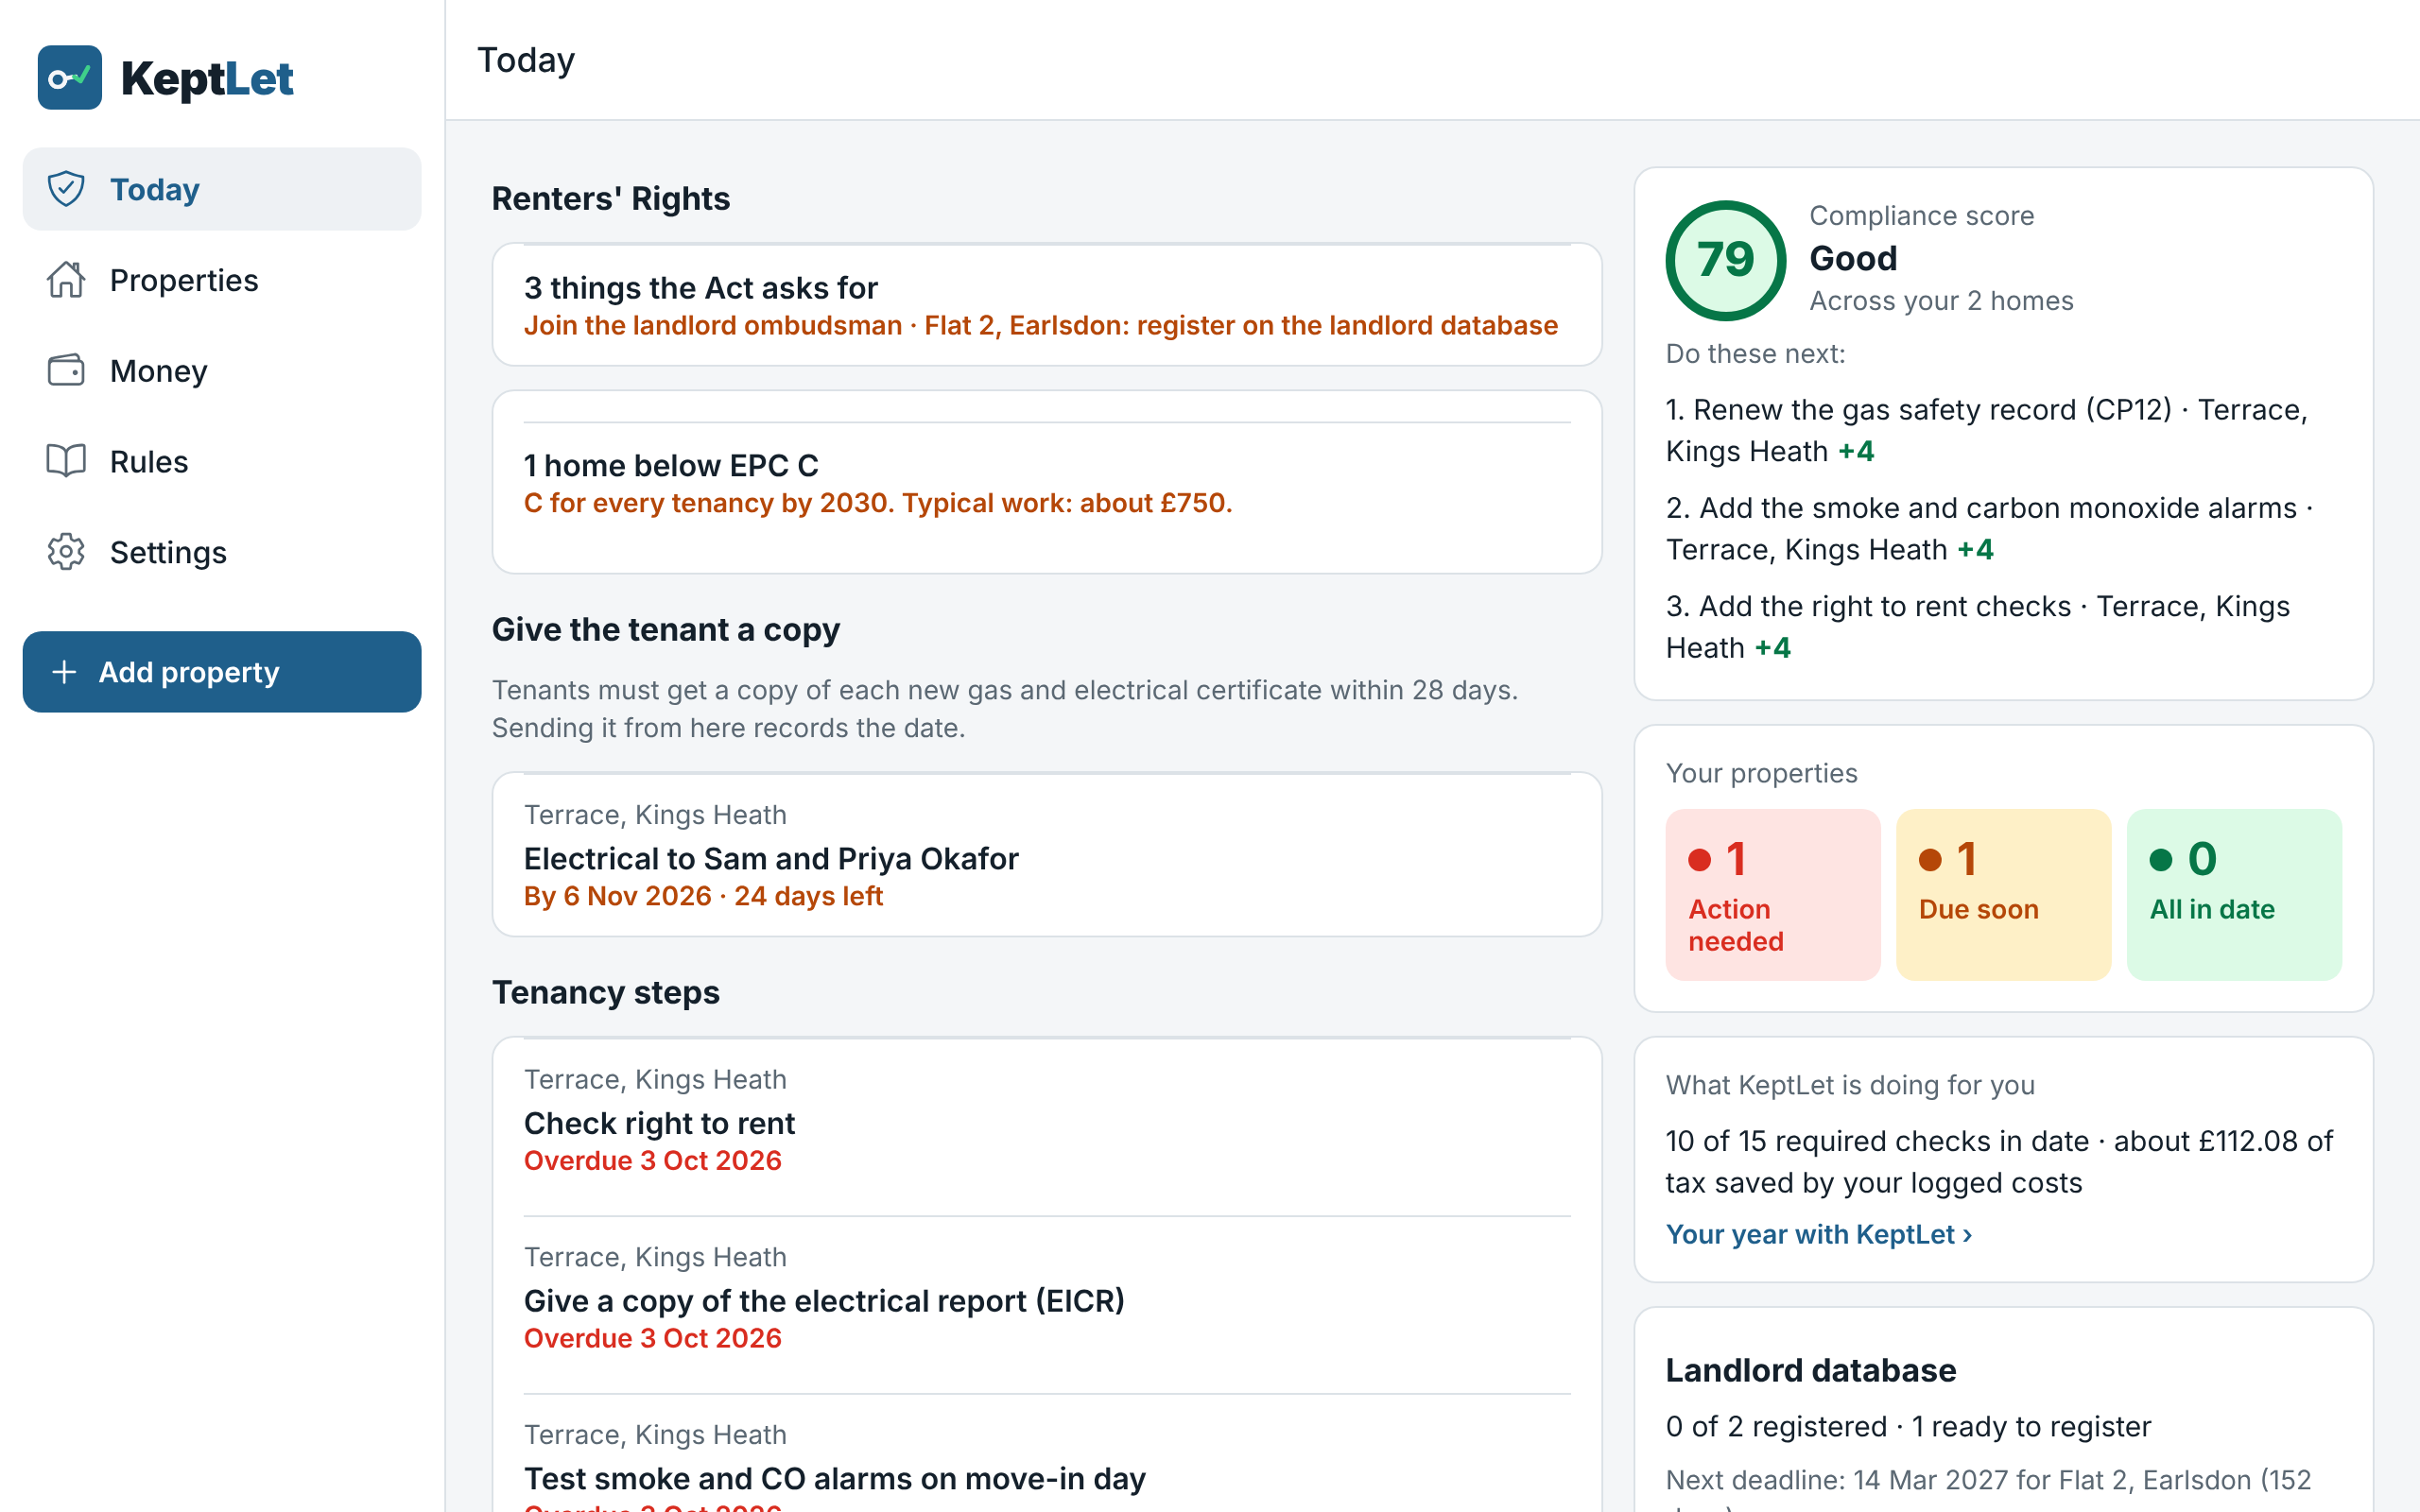This screenshot has width=2420, height=1512.
Task: Click the Tenancy steps heading
Action: tap(606, 992)
